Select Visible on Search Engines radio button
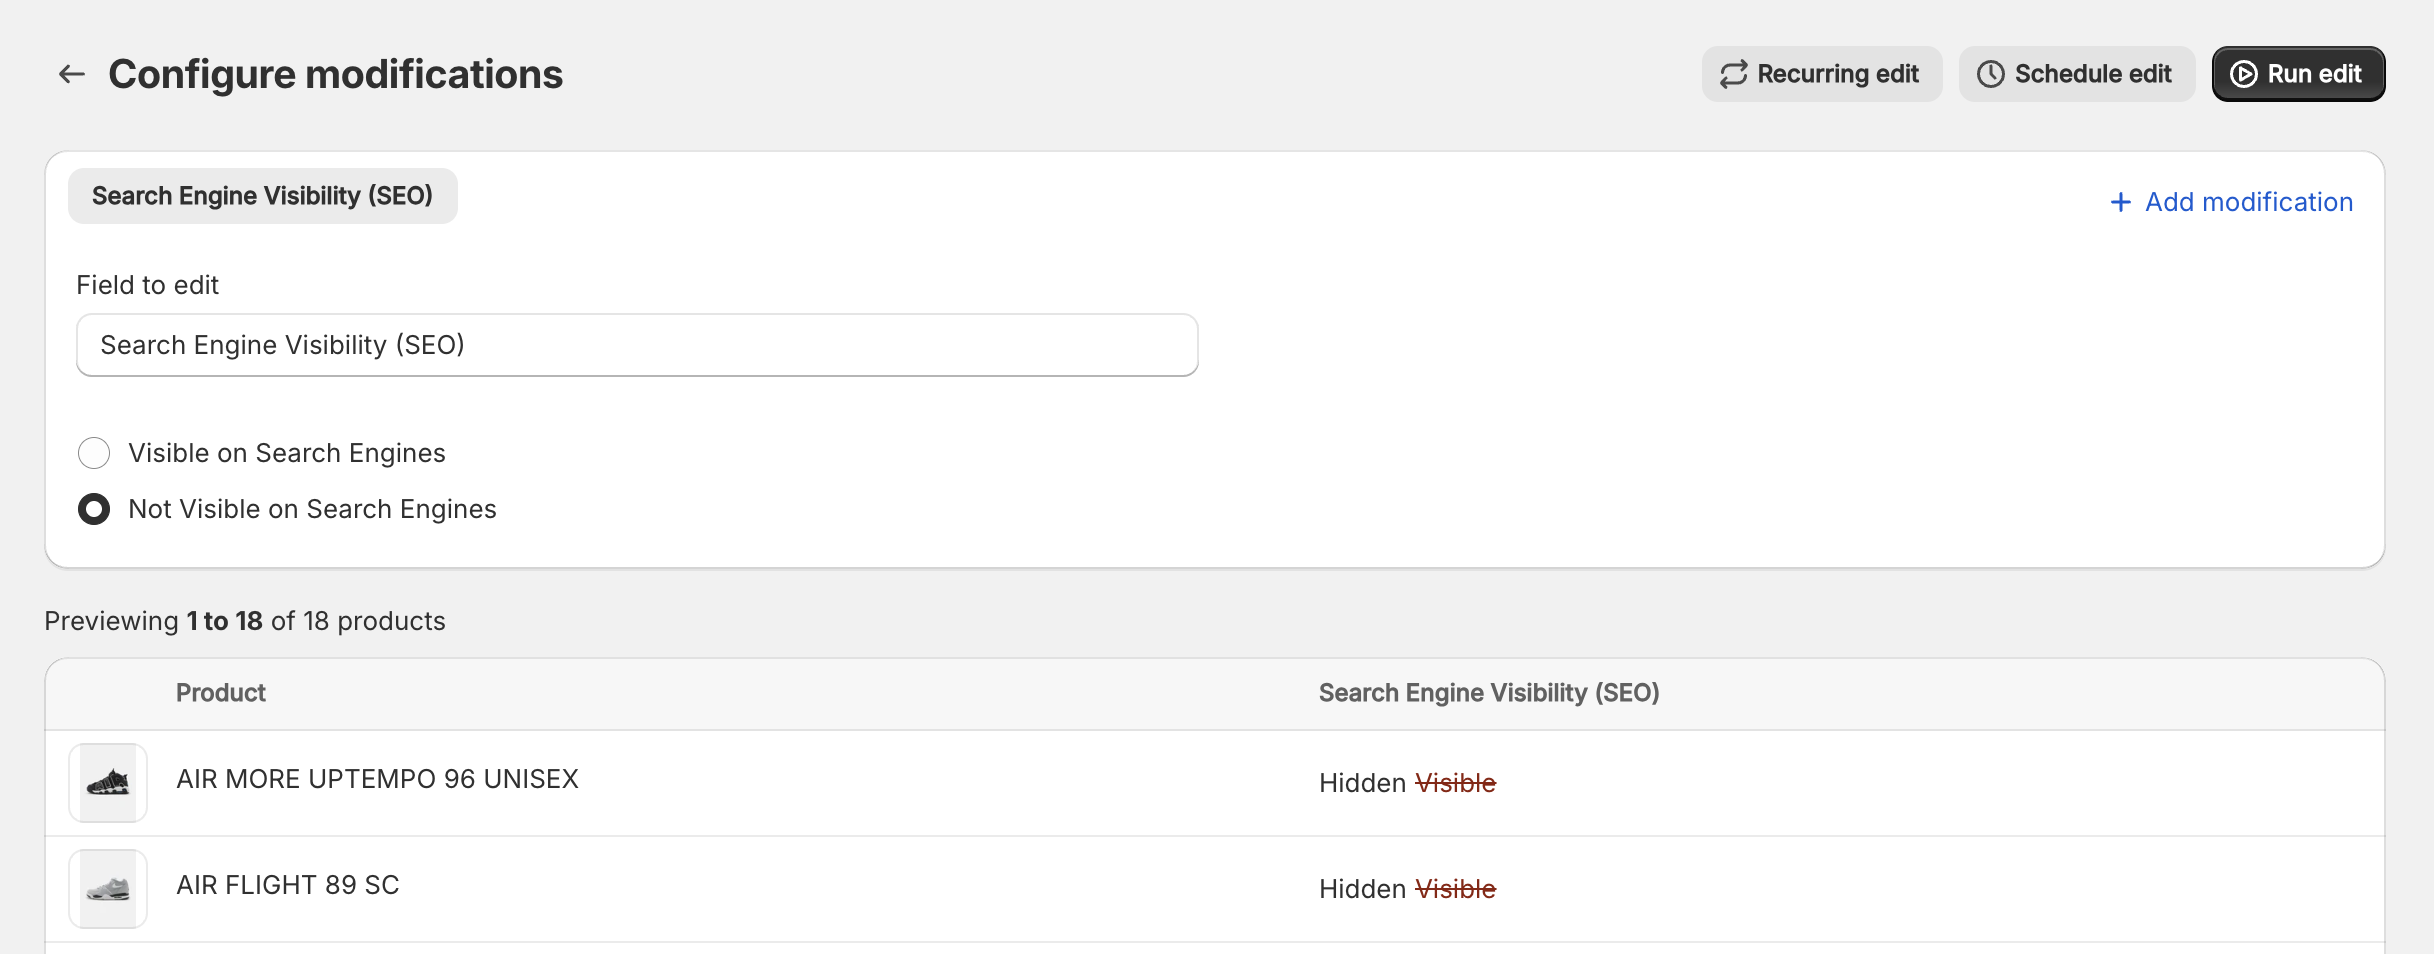Viewport: 2434px width, 954px height. 94,453
